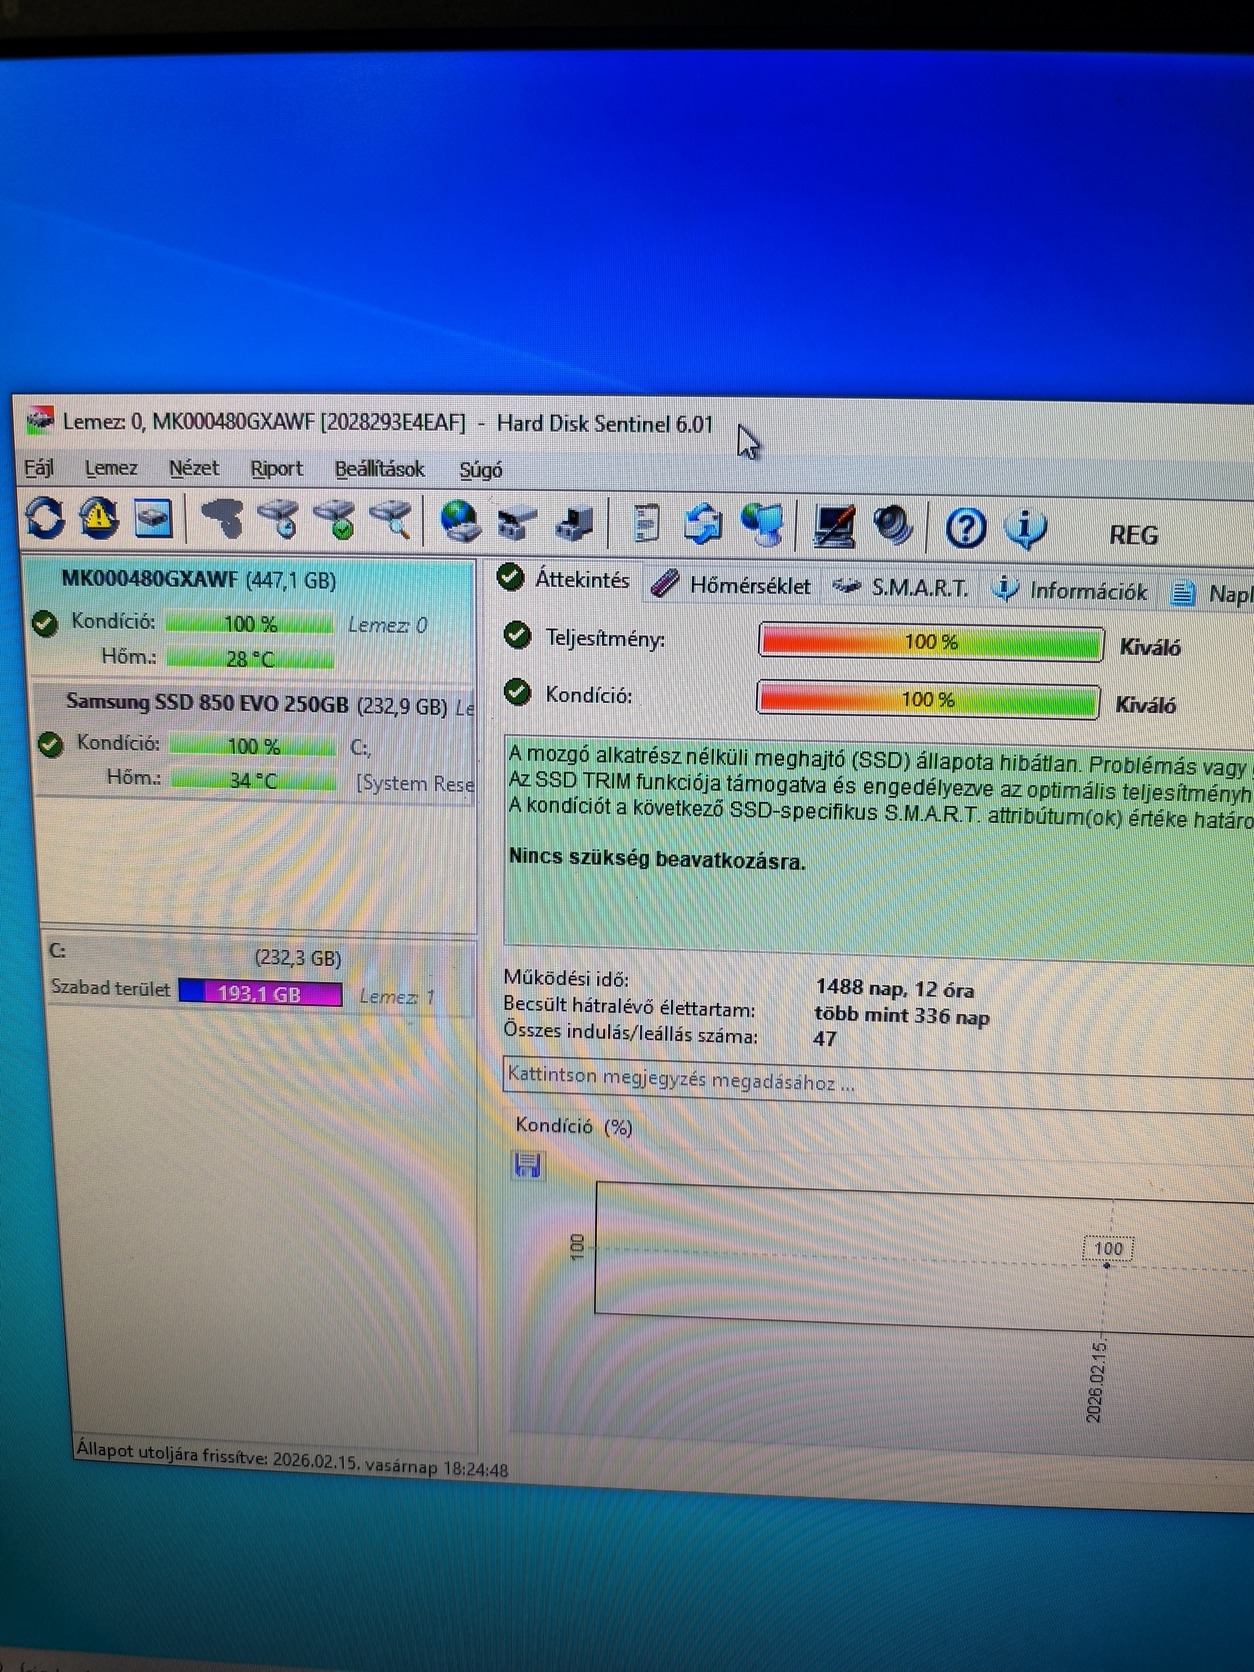Click the green check beside Samsung Kondíció
This screenshot has height=1672, width=1254.
[x=49, y=744]
